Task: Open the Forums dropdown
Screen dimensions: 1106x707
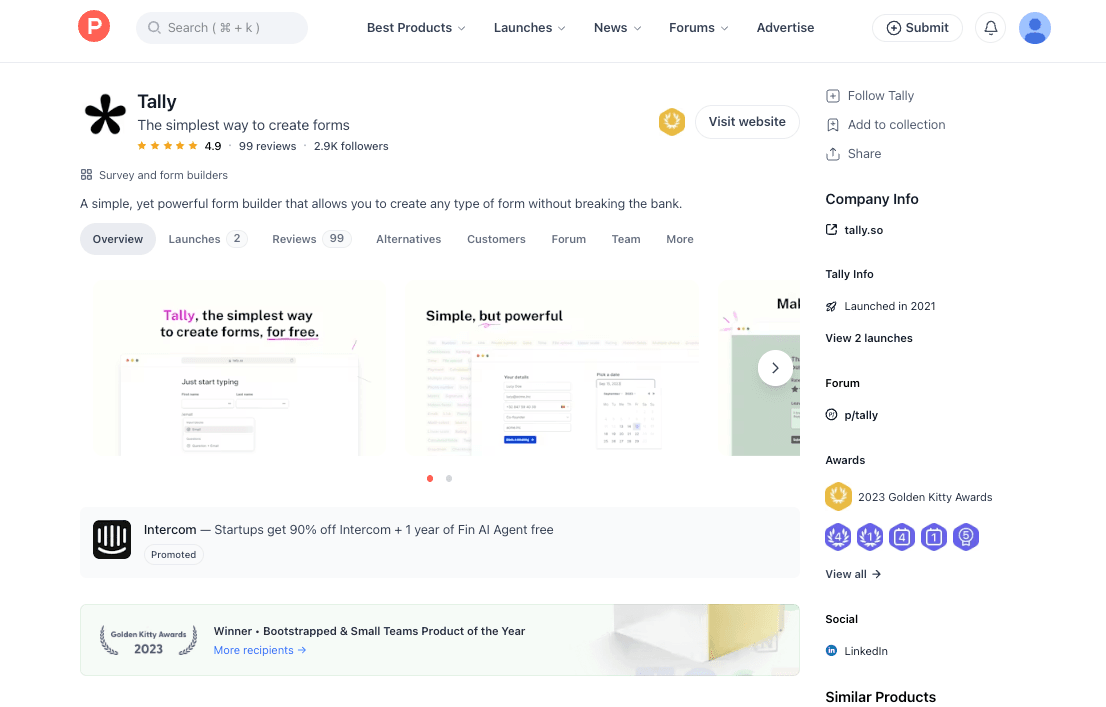Action: (x=699, y=28)
